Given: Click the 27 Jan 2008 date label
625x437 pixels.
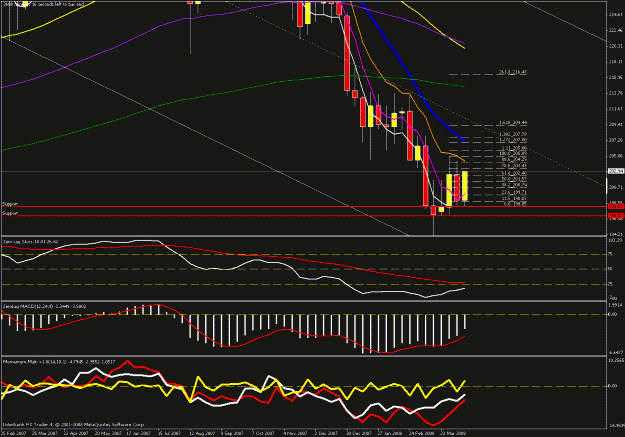Looking at the screenshot, I should pos(390,433).
